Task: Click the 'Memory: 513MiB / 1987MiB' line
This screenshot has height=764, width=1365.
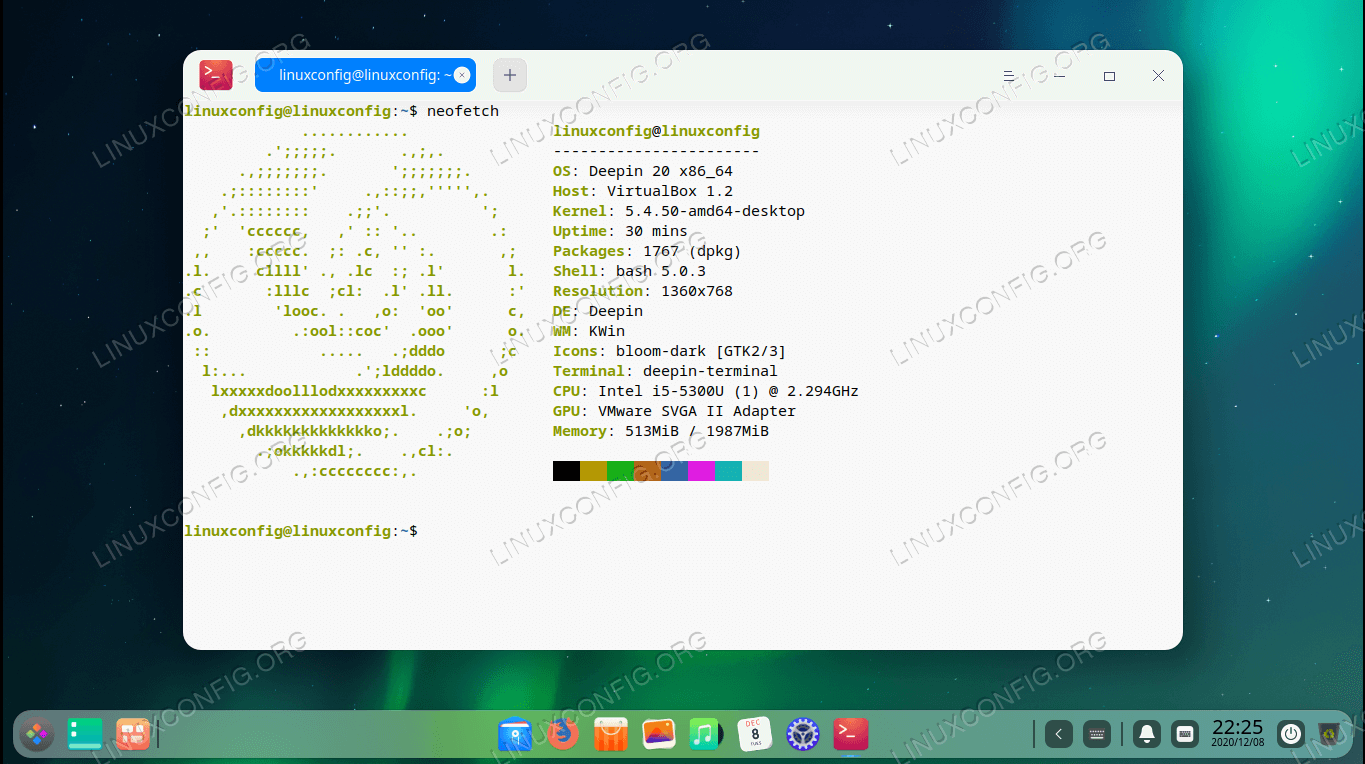Action: (661, 431)
